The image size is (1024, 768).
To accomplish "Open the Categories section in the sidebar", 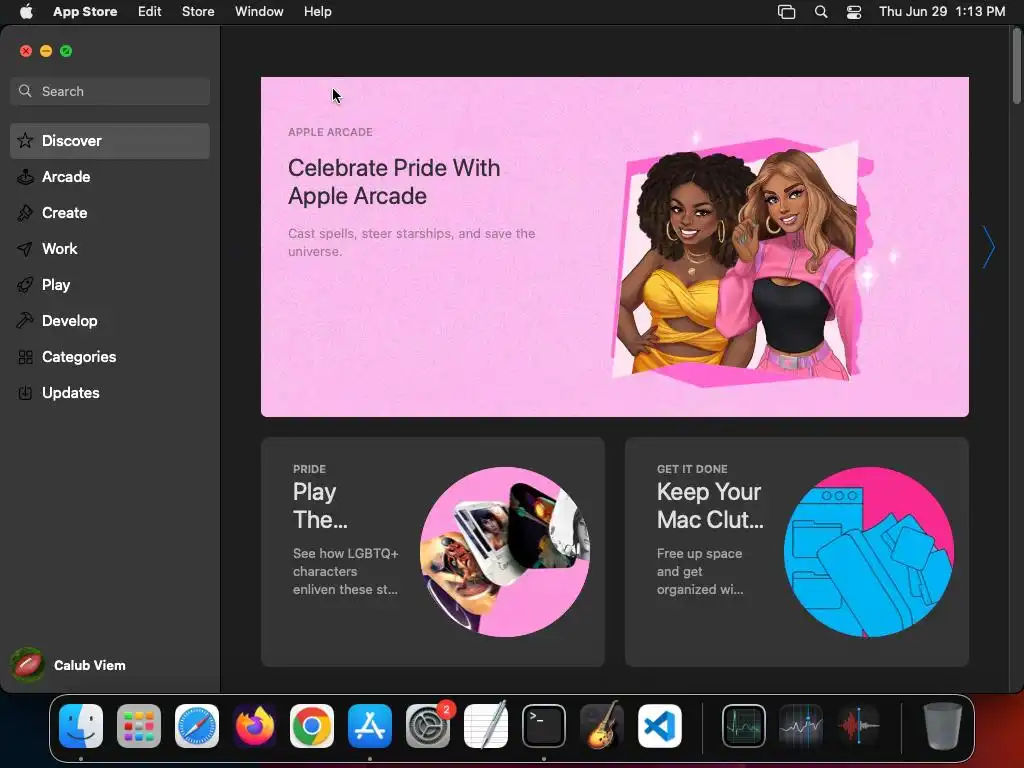I will (x=110, y=357).
